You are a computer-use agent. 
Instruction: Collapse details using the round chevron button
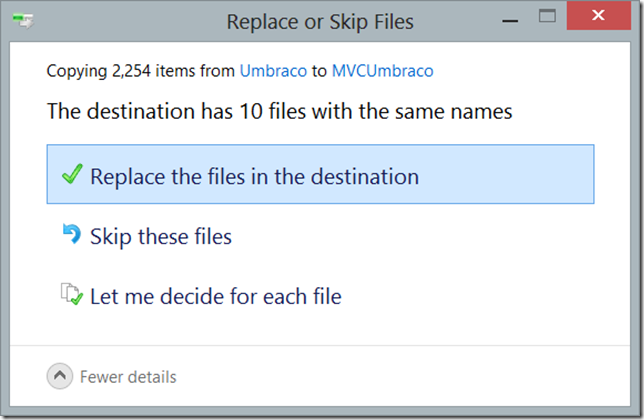click(x=60, y=376)
